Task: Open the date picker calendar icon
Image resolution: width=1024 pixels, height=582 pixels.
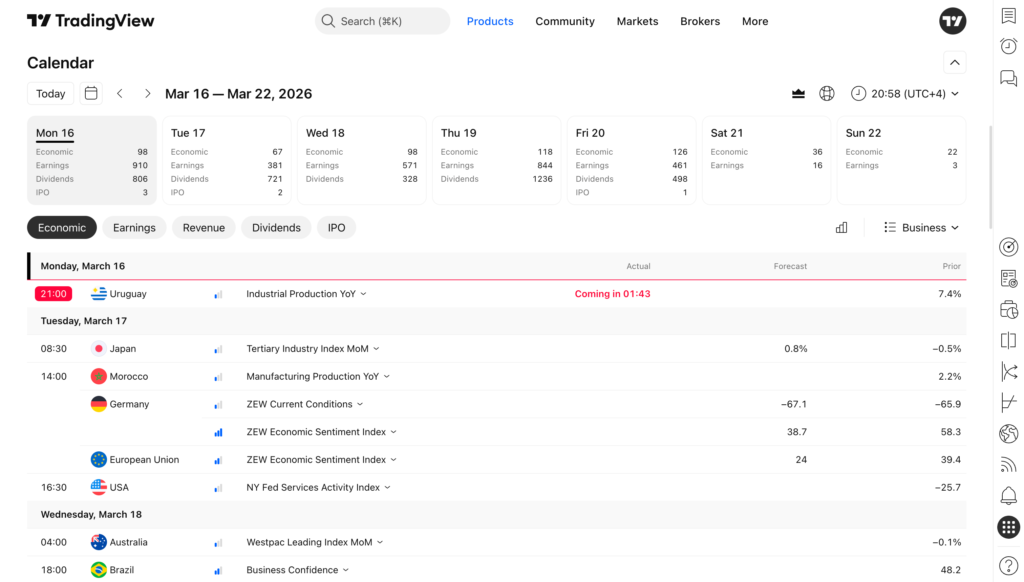Action: coord(91,93)
